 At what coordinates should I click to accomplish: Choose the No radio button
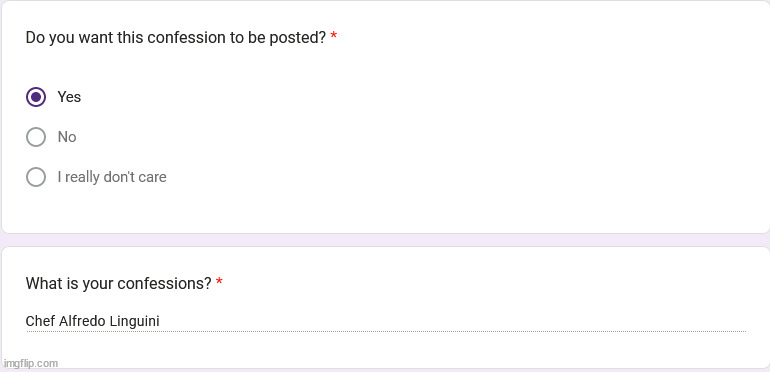click(36, 137)
